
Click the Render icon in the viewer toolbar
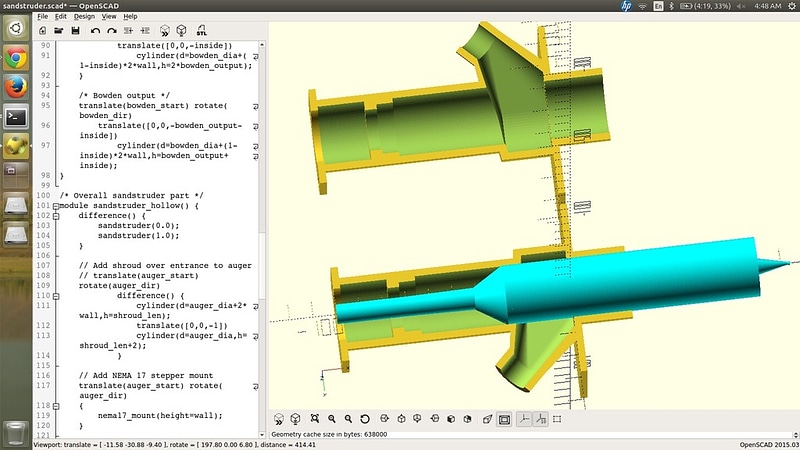point(295,419)
